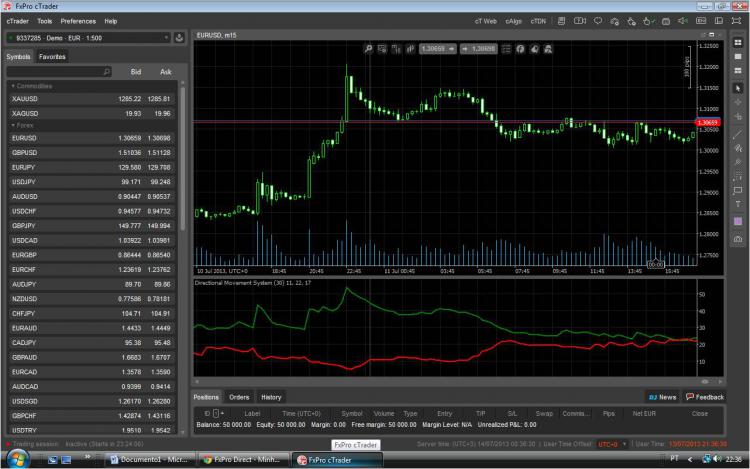Open Windows Start button
The image size is (750, 469).
(x=17, y=459)
